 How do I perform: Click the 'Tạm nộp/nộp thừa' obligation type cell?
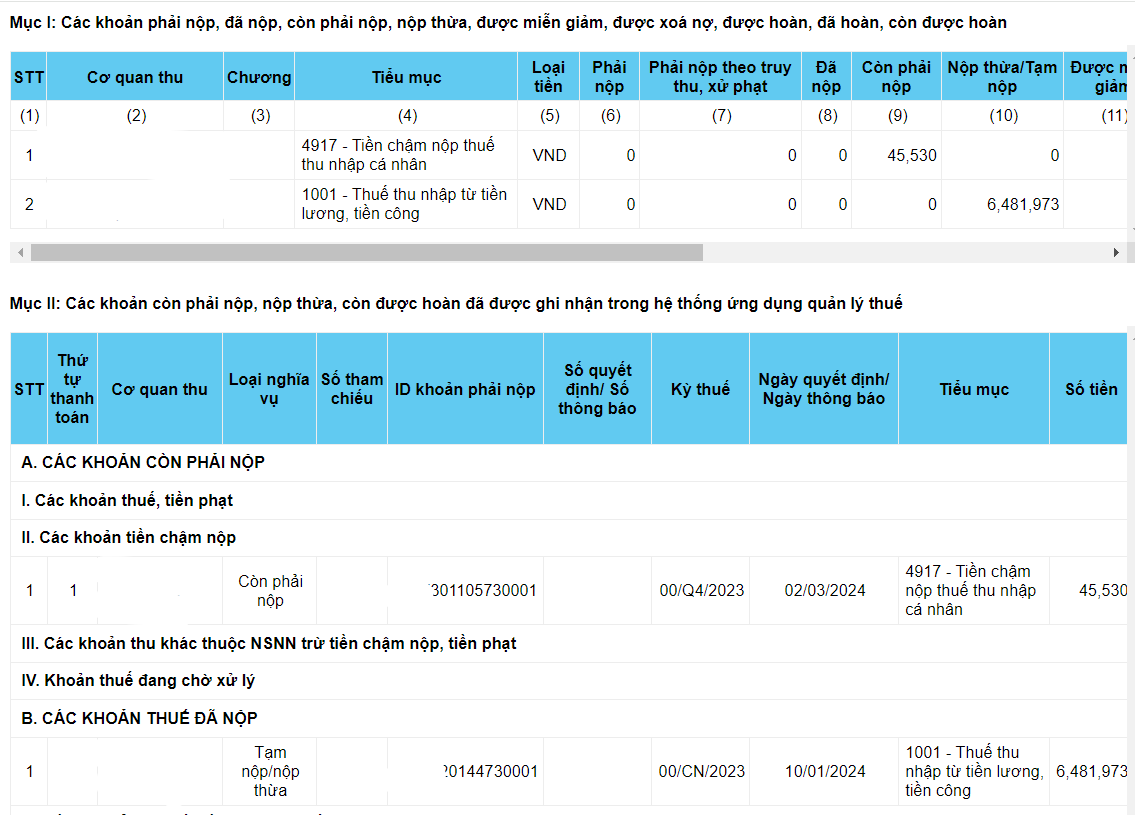pyautogui.click(x=270, y=771)
